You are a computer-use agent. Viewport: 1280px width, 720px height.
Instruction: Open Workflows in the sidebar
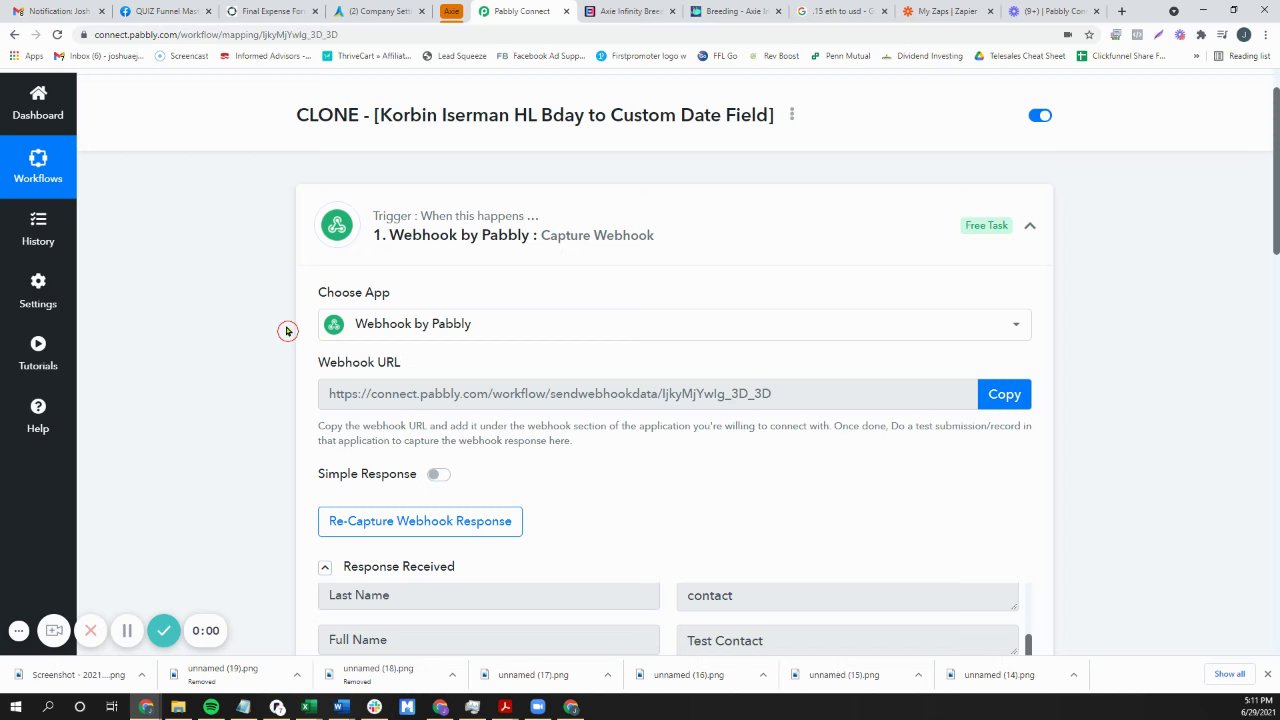38,166
